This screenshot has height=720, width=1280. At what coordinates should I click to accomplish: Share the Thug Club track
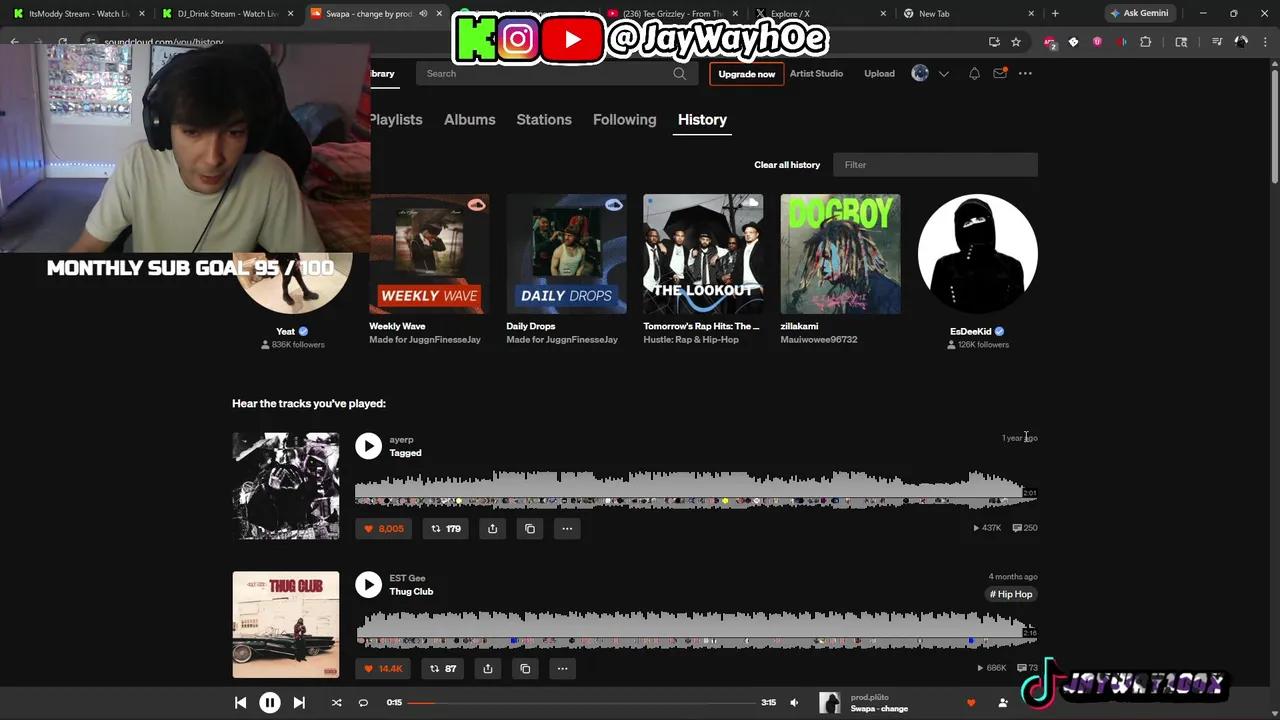tap(488, 669)
